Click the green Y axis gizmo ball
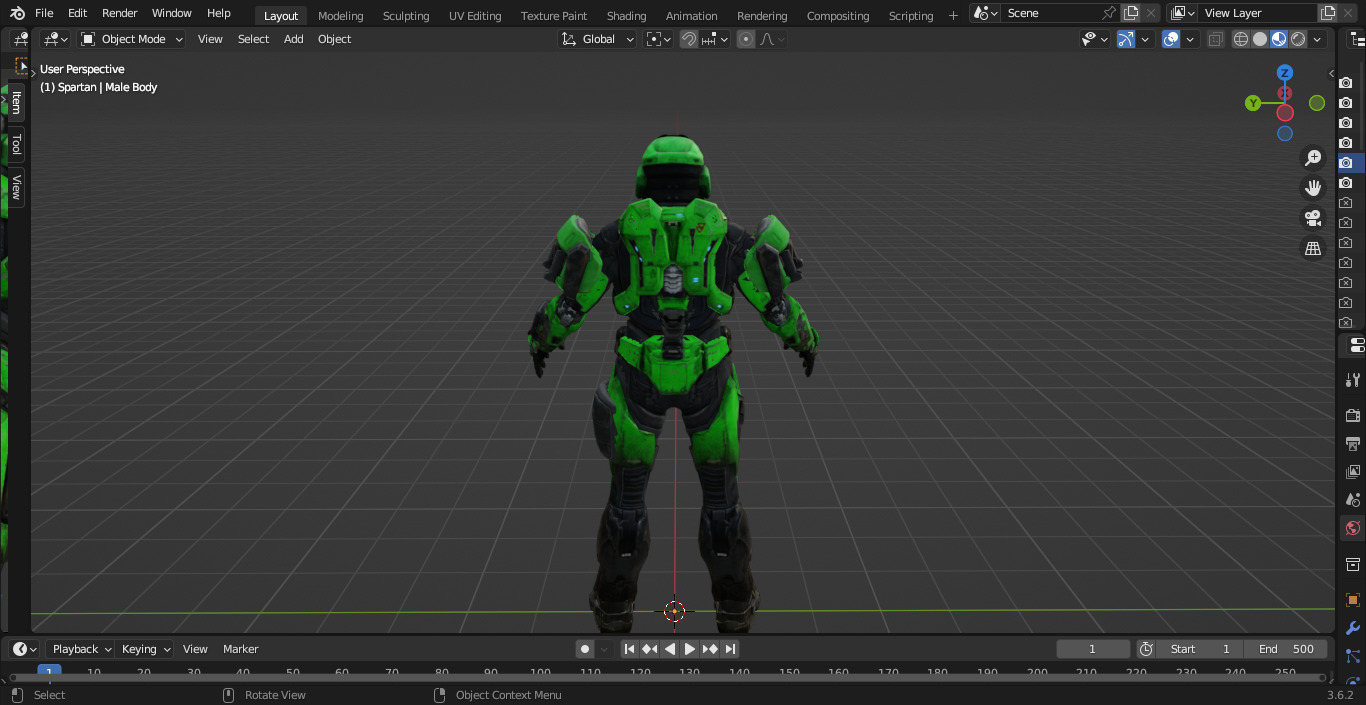 pos(1253,103)
